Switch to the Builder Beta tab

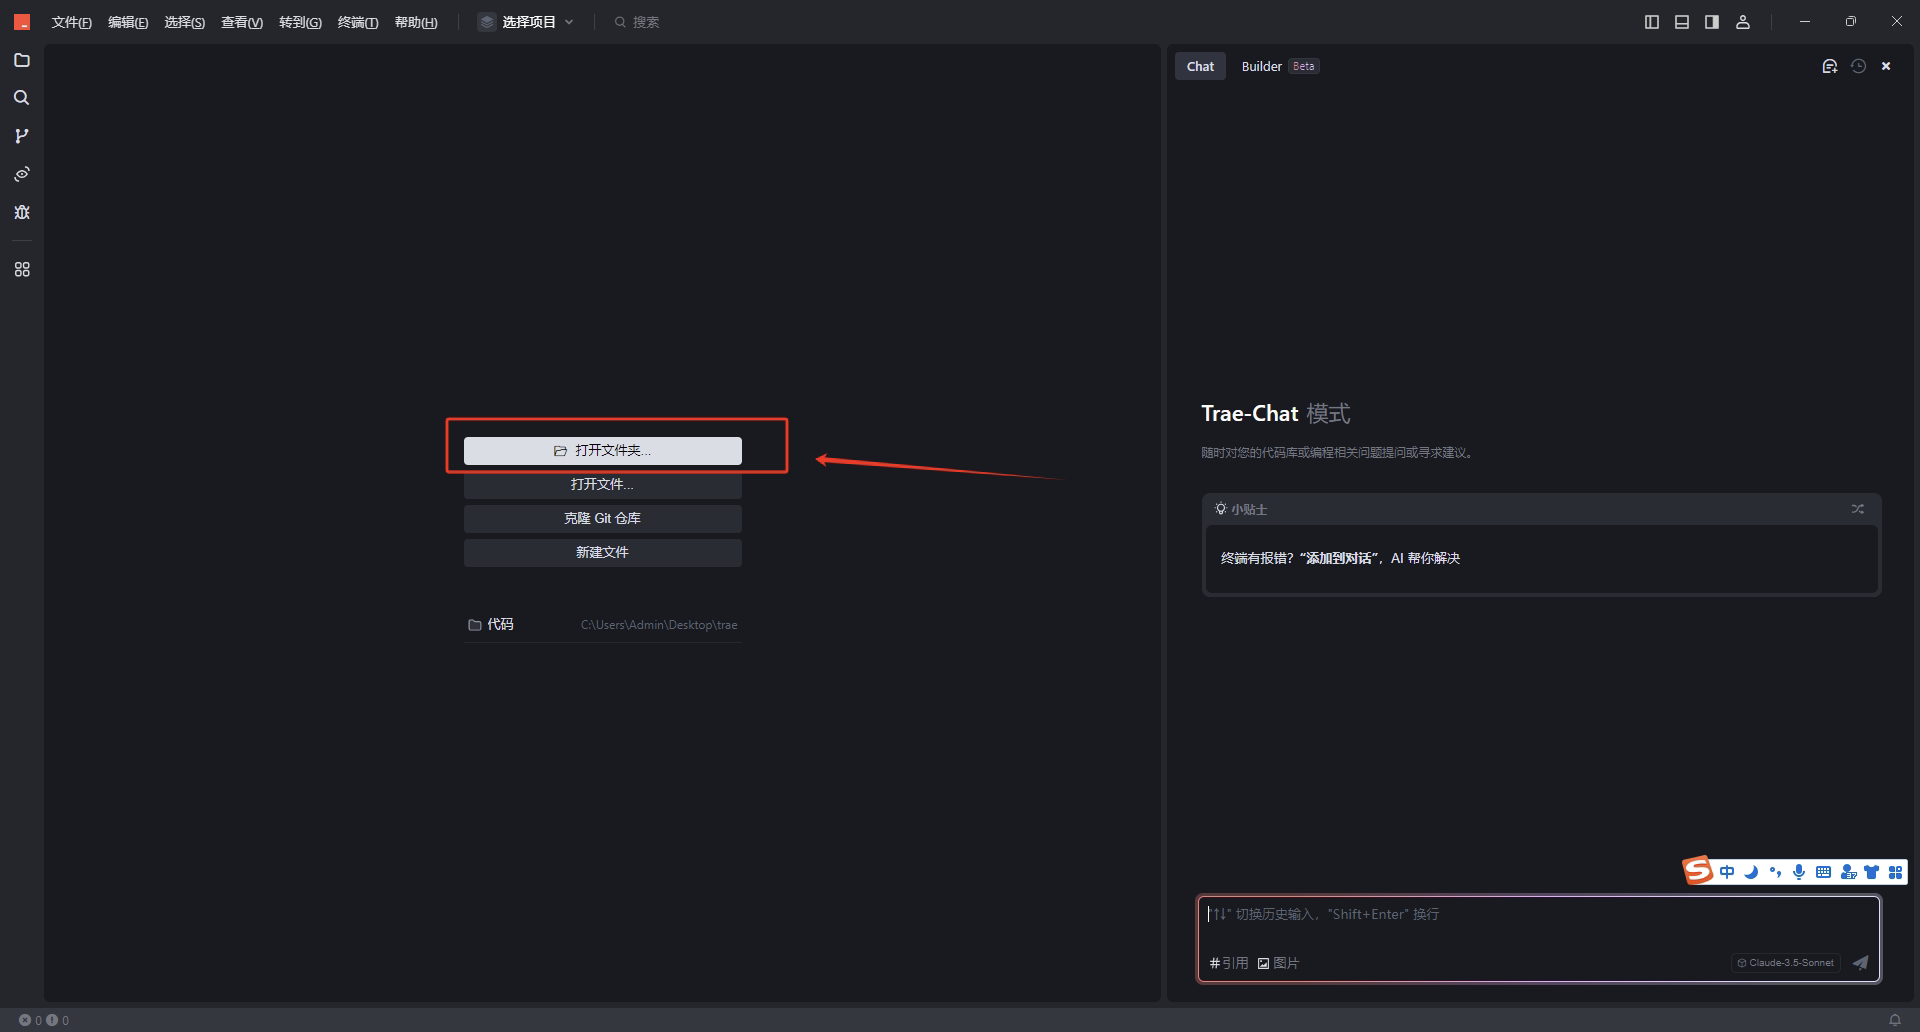pyautogui.click(x=1280, y=66)
